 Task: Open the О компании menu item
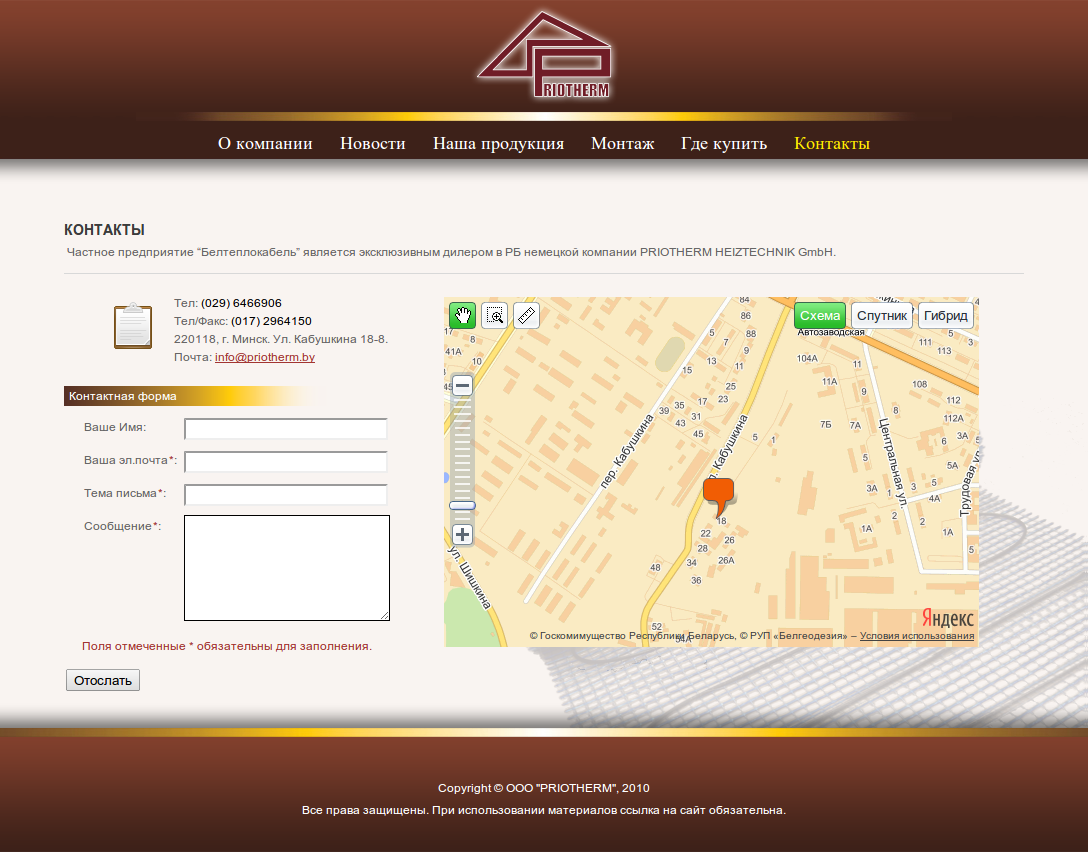tap(265, 143)
